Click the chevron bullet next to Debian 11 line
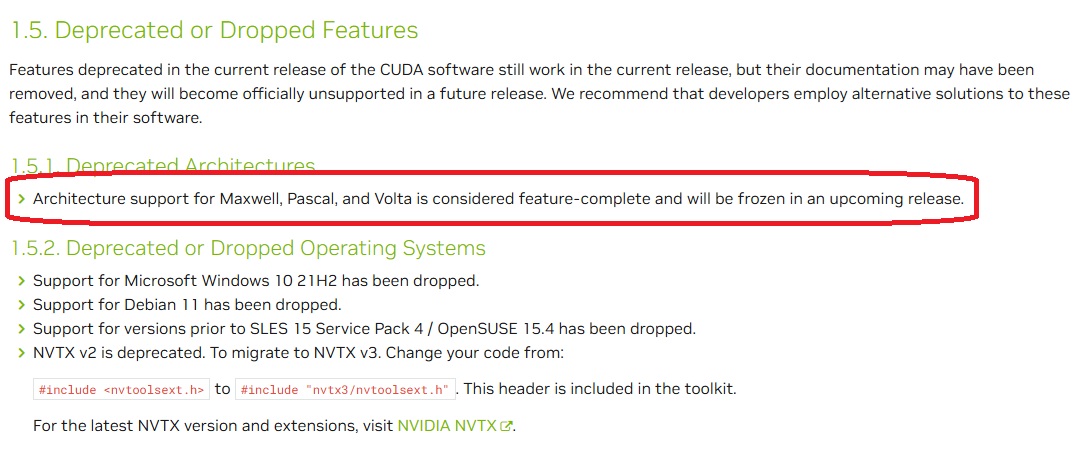 (21, 304)
